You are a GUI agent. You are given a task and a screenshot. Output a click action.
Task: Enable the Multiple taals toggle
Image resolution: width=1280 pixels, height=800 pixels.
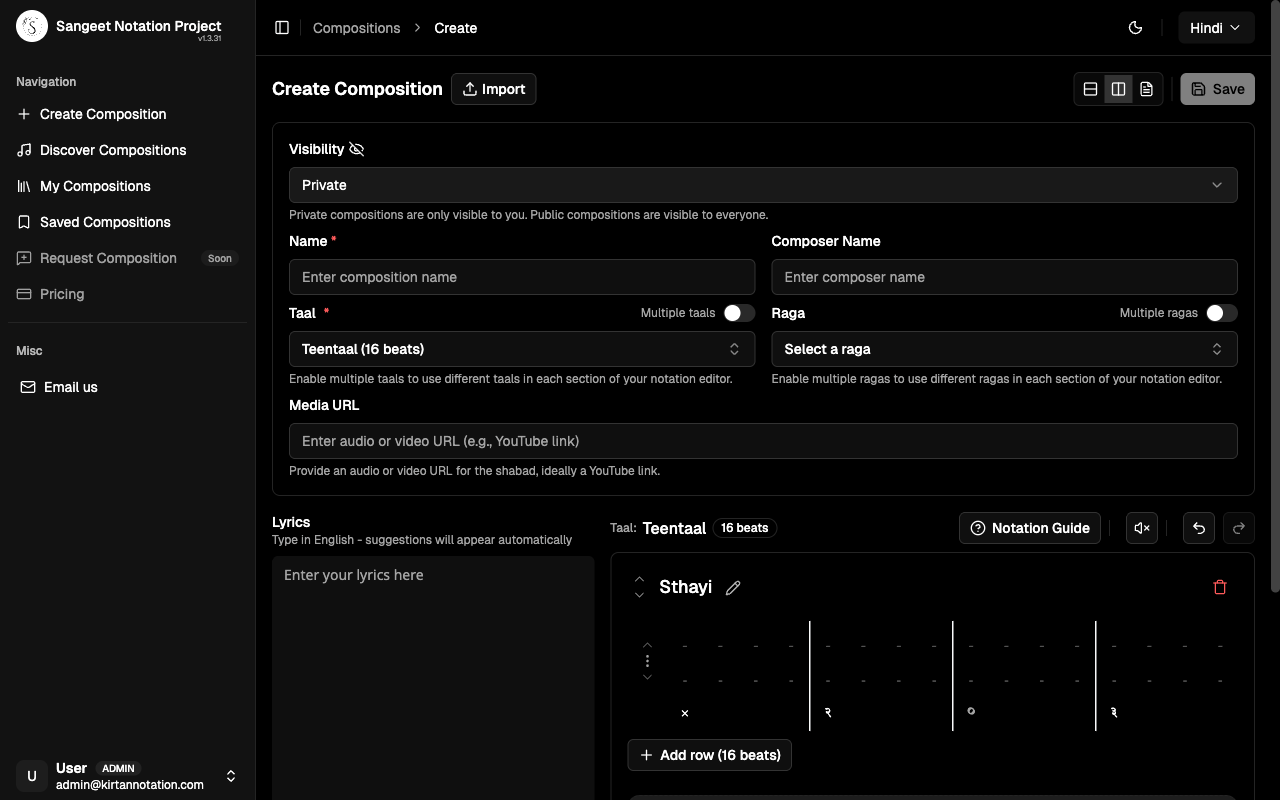click(x=740, y=312)
